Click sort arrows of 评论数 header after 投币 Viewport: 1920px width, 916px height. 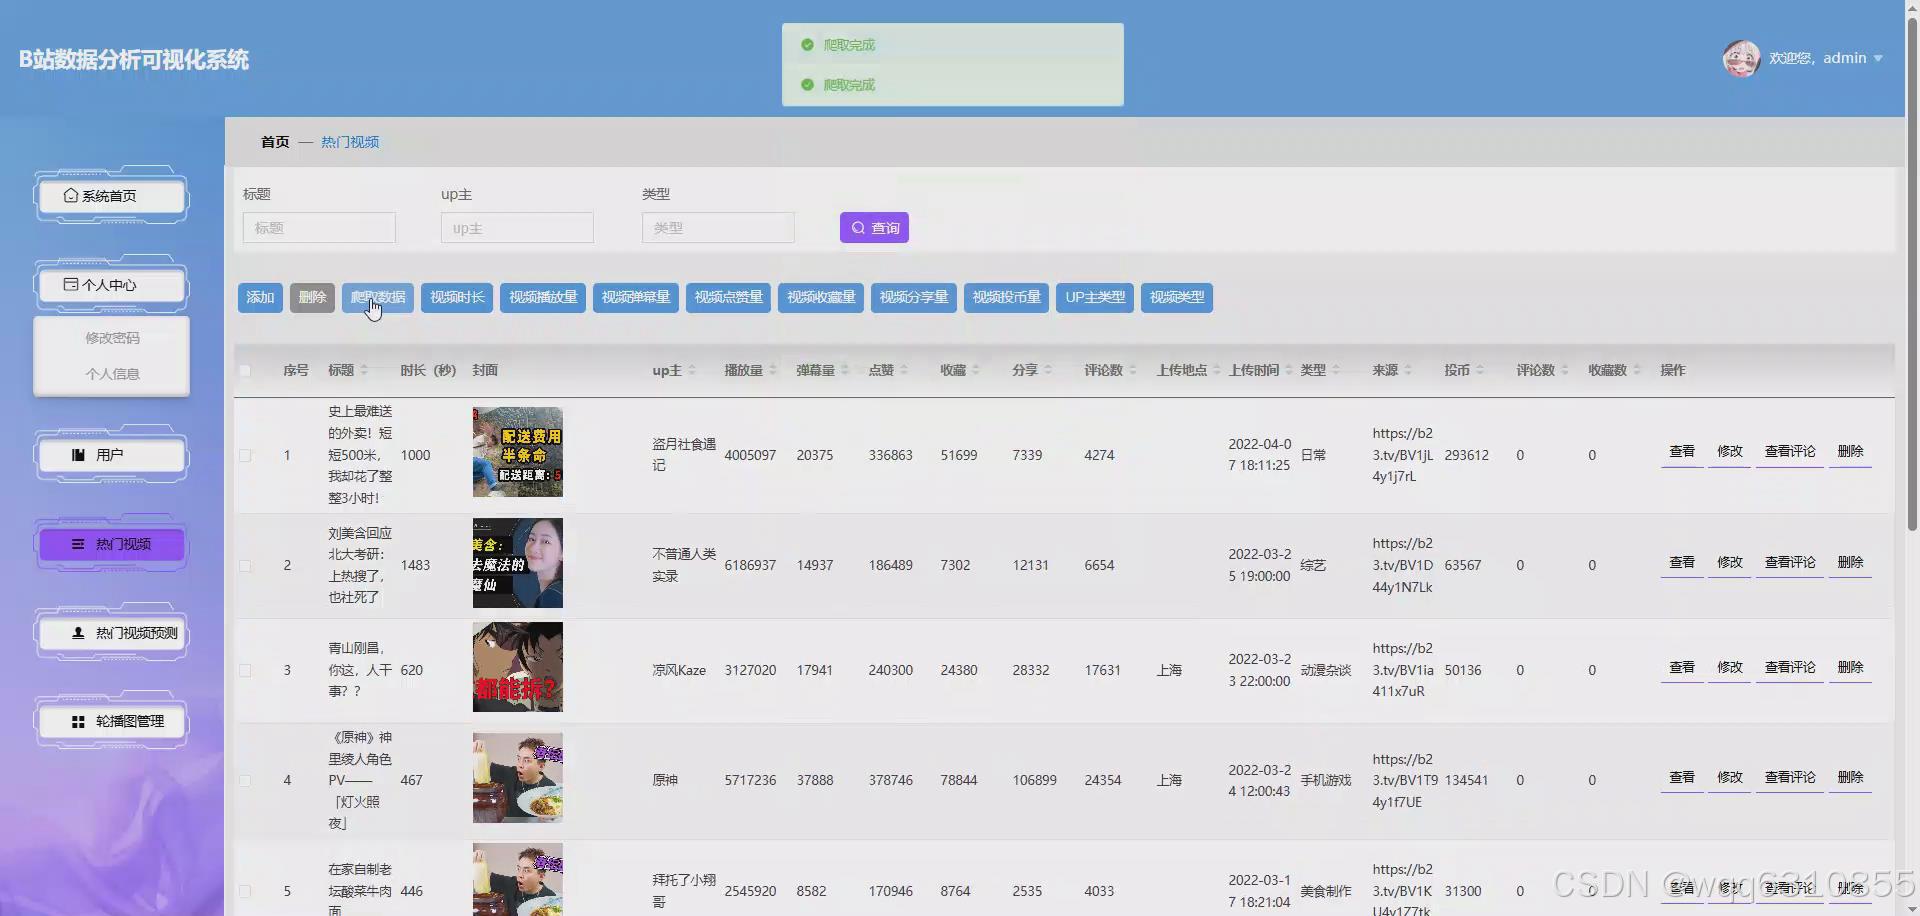(x=1565, y=371)
